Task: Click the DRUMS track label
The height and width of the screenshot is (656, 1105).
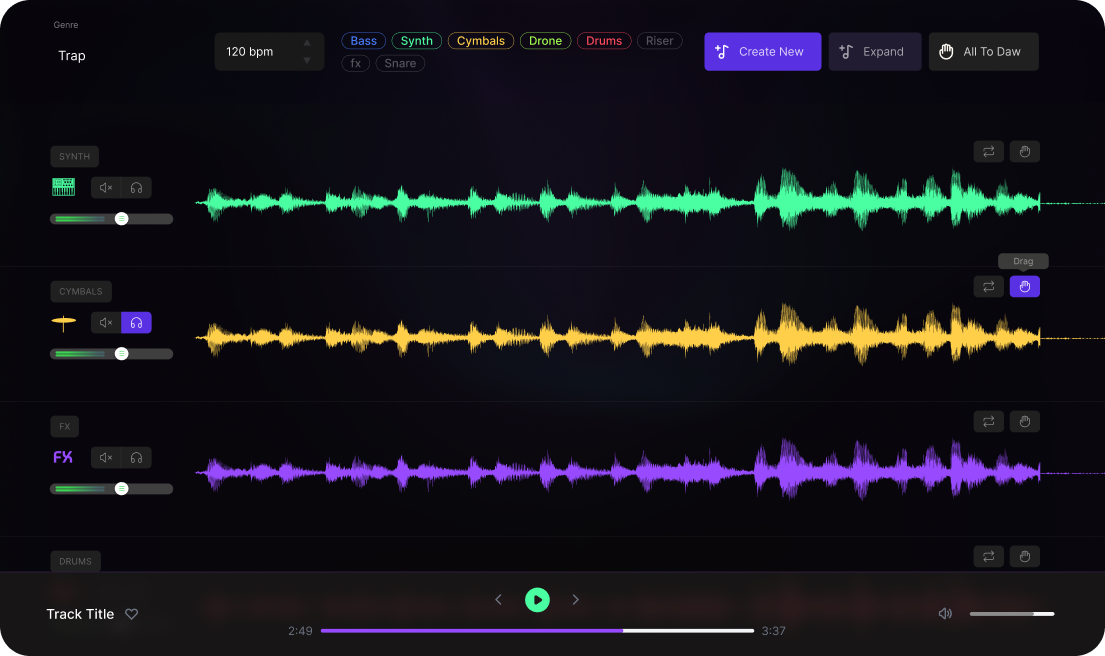Action: (x=75, y=562)
